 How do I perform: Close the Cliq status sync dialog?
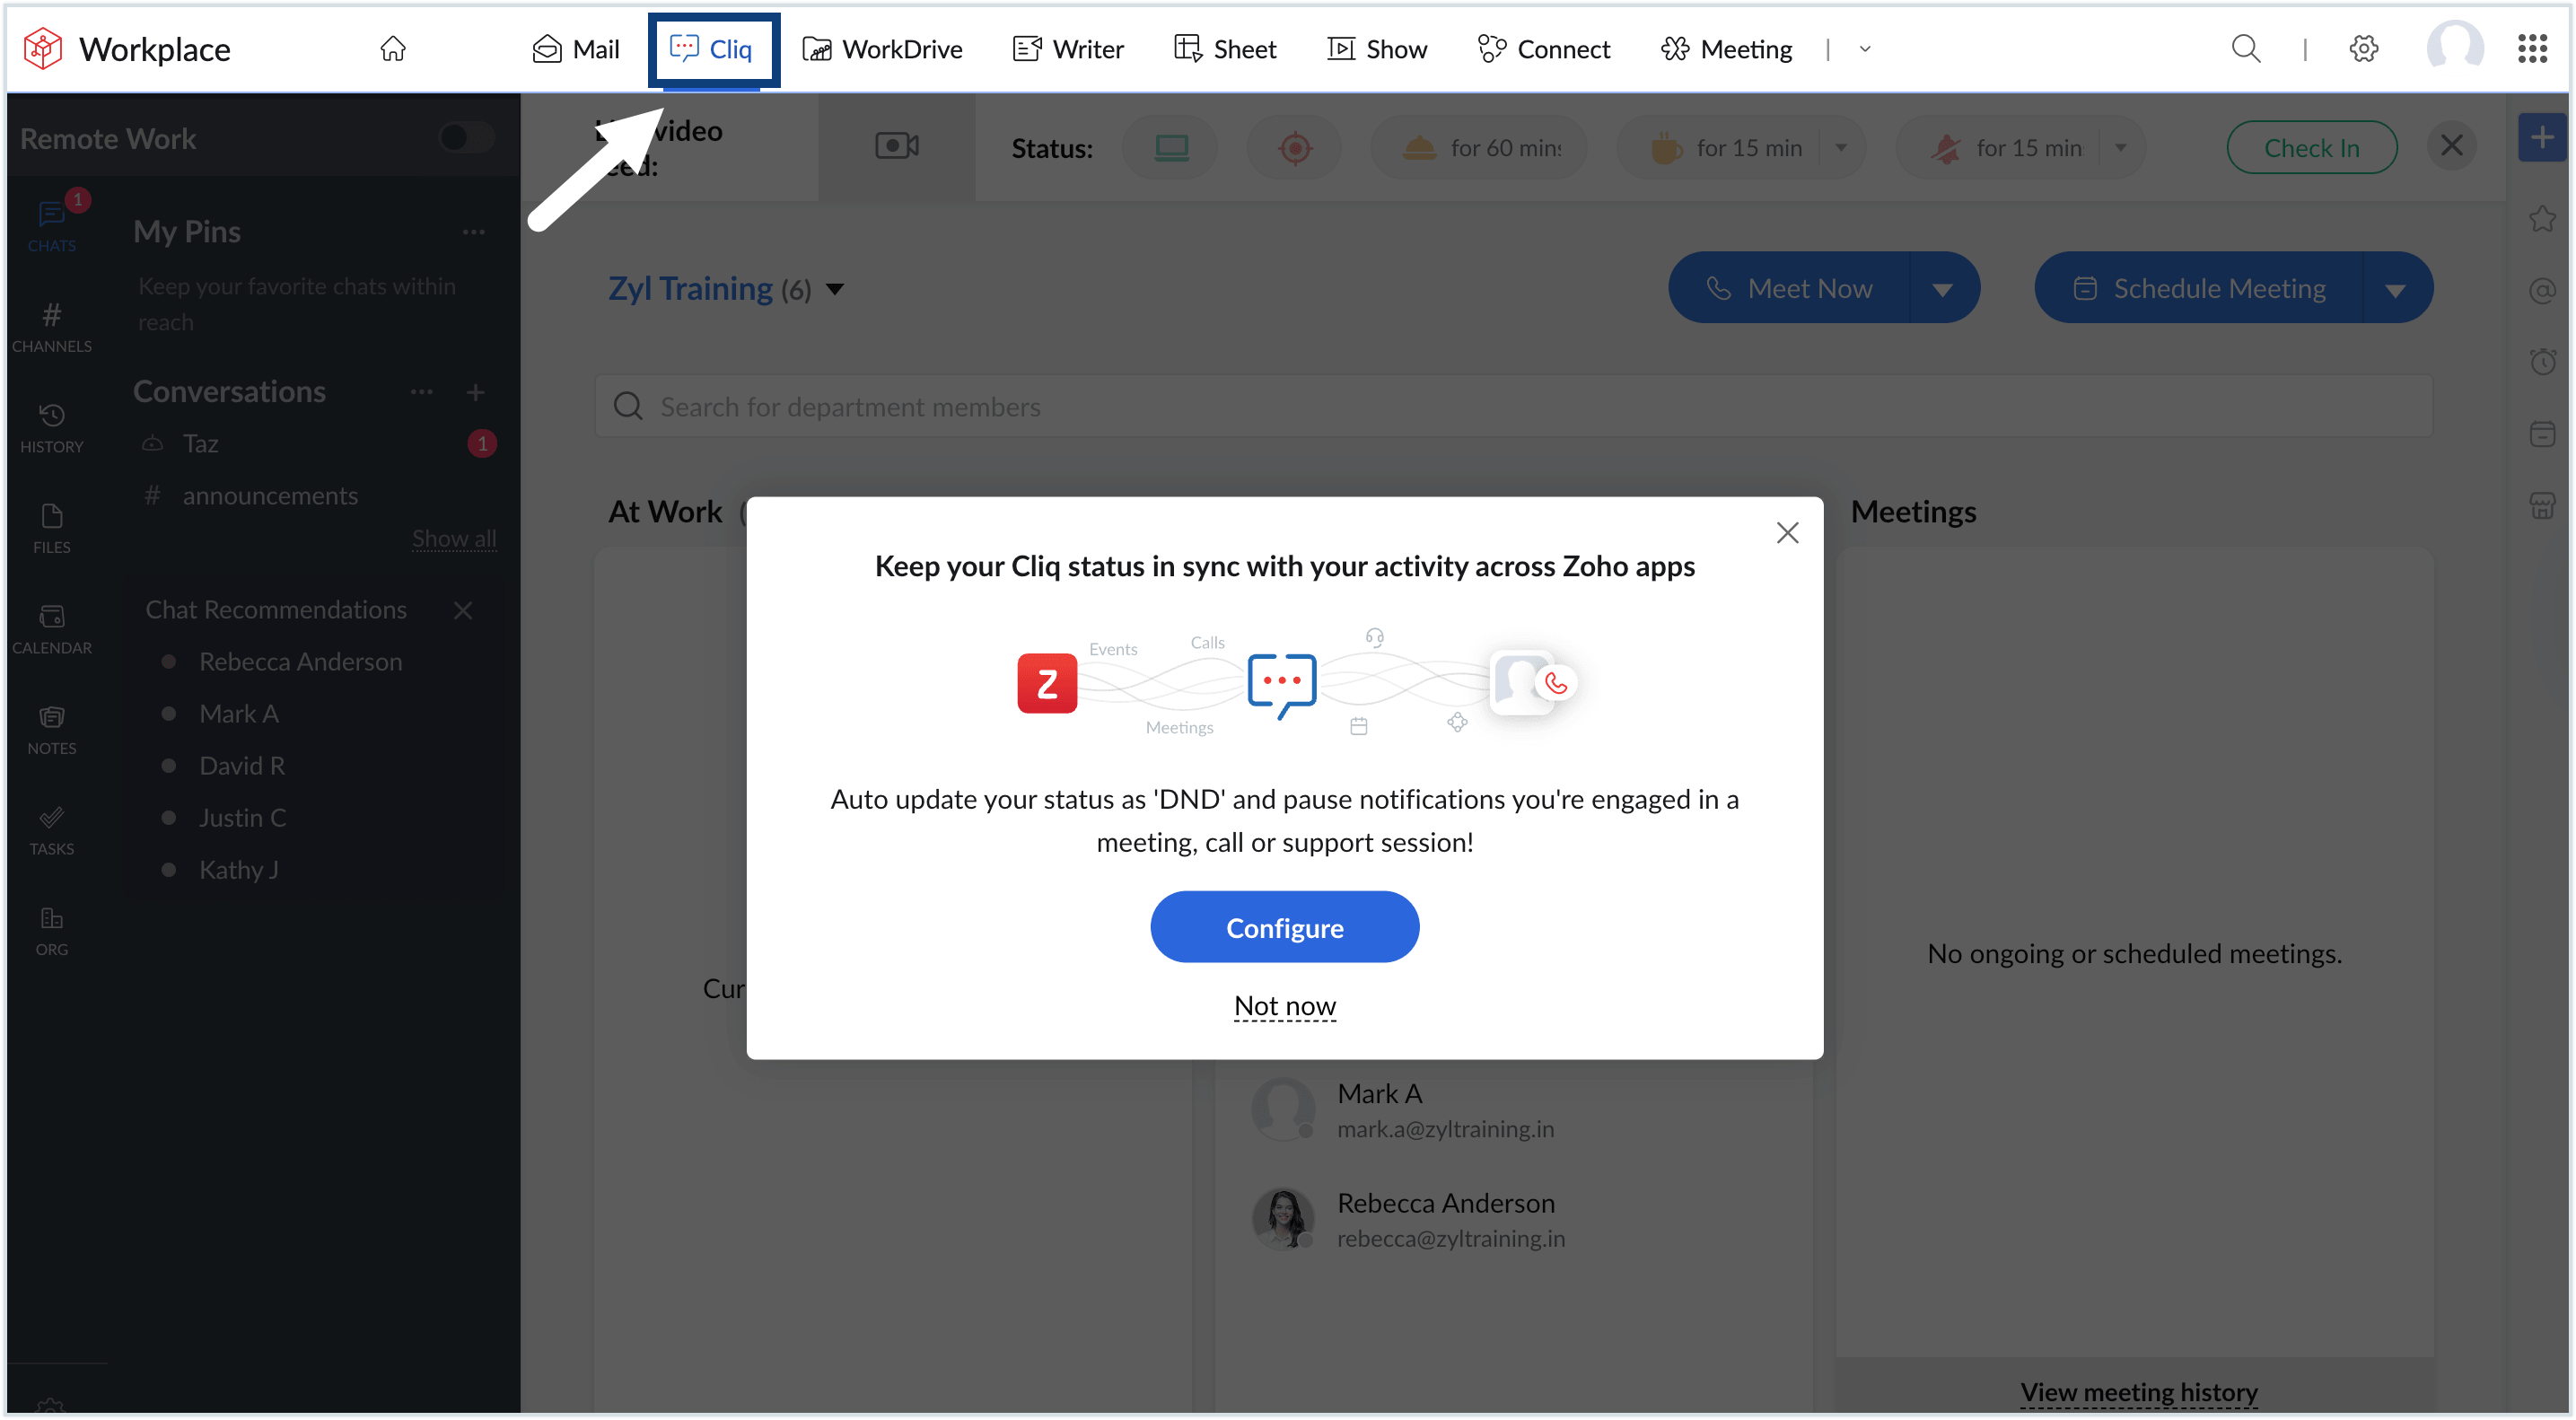(x=1787, y=532)
